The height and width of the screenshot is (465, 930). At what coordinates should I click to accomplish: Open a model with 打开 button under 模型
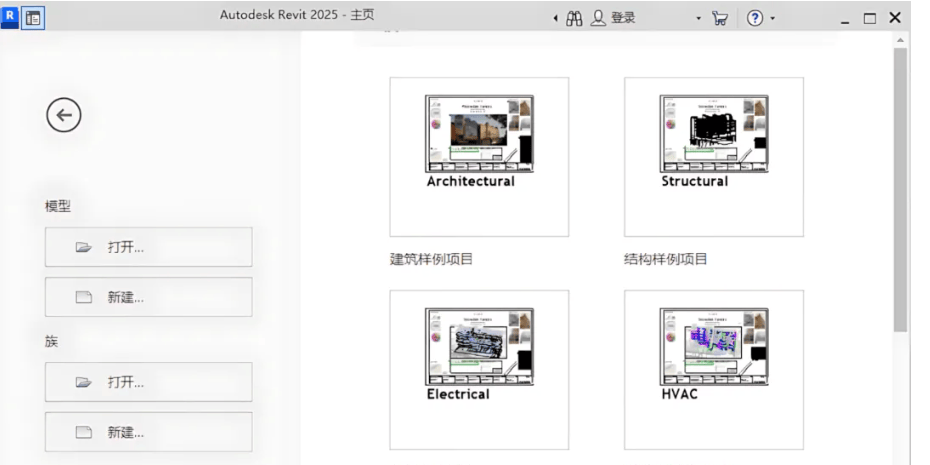coord(148,247)
